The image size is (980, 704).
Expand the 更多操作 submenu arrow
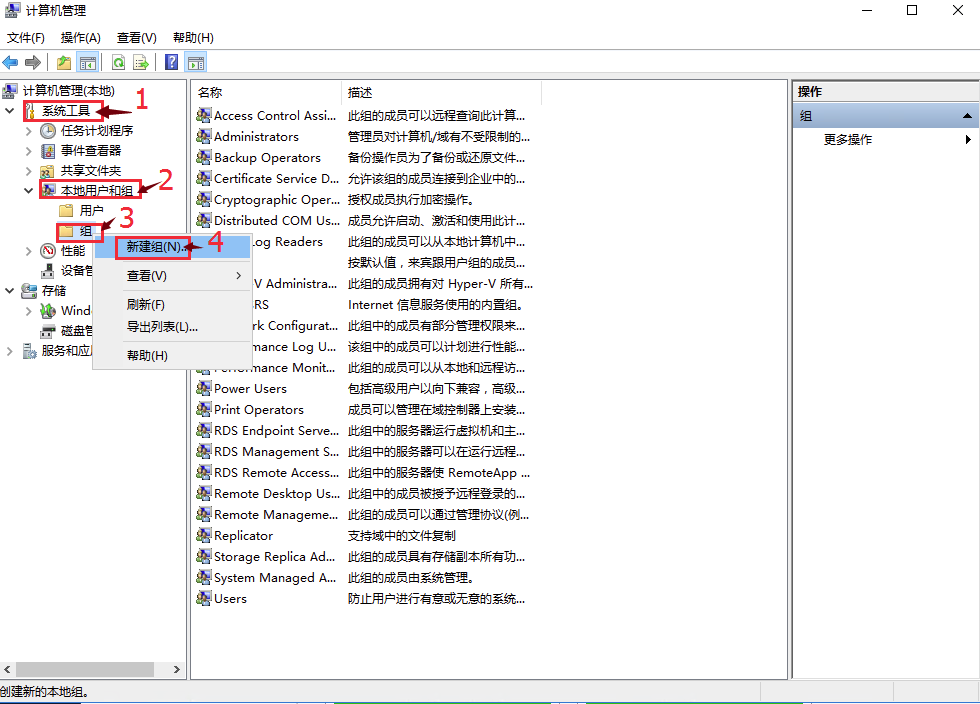pyautogui.click(x=967, y=140)
